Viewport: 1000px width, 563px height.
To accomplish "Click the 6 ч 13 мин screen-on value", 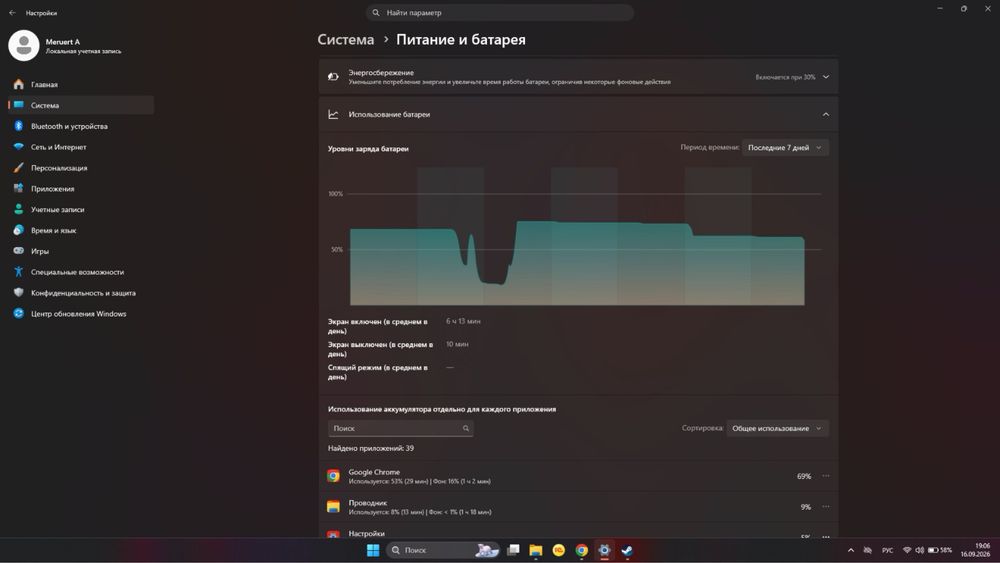I will pyautogui.click(x=463, y=321).
